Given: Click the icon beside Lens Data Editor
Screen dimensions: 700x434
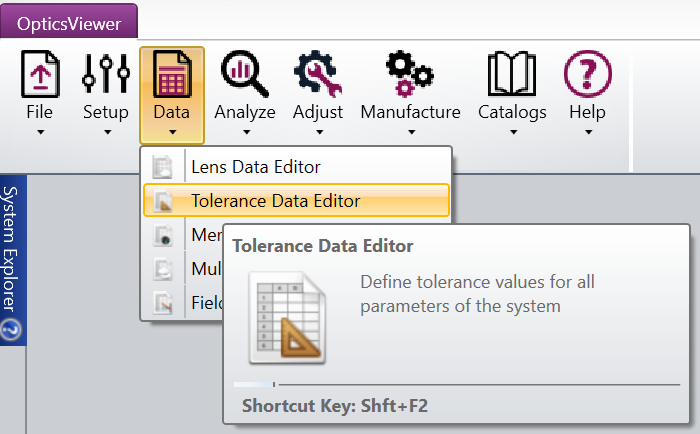Looking at the screenshot, I should pos(162,167).
